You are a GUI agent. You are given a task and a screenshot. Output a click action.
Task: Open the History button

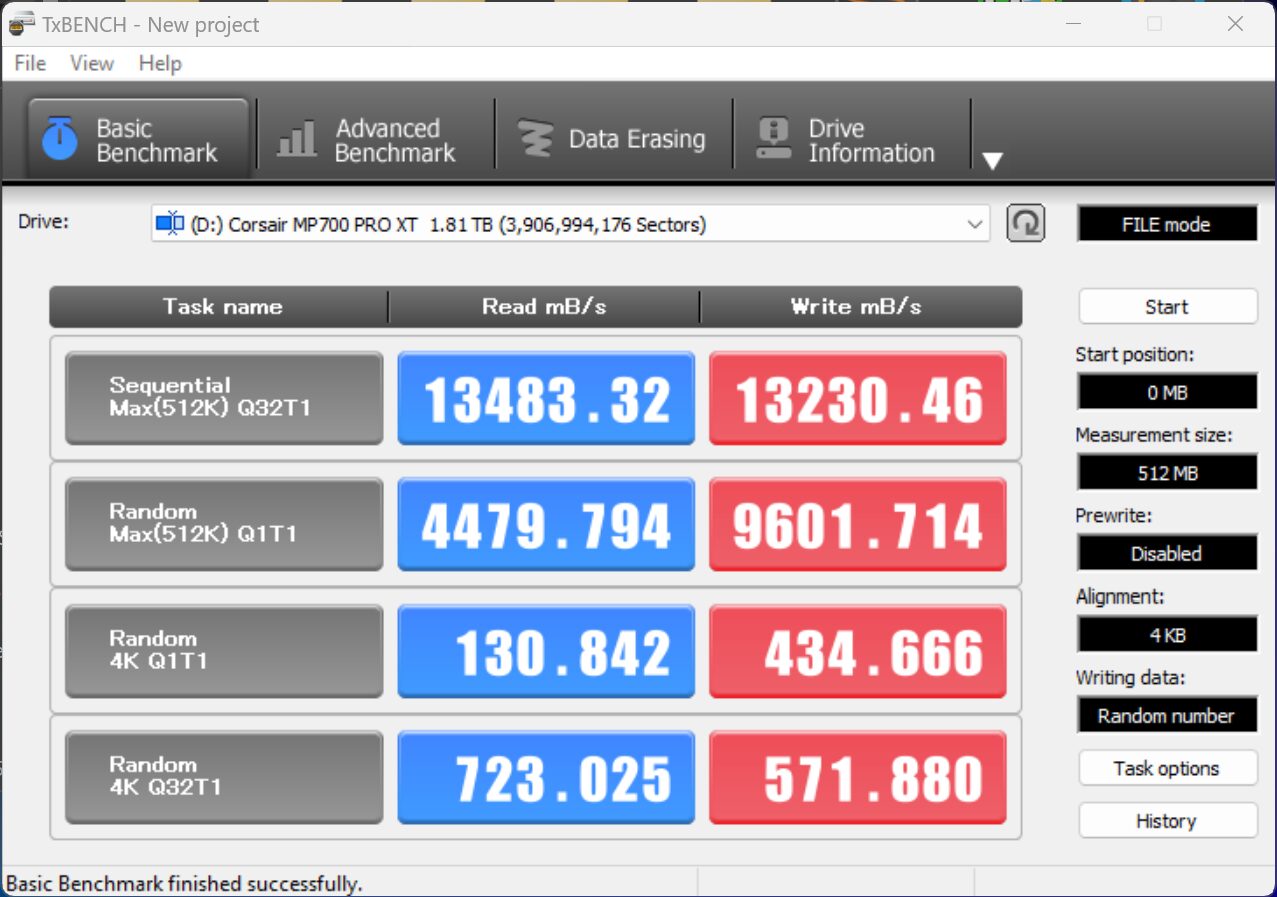(x=1167, y=821)
